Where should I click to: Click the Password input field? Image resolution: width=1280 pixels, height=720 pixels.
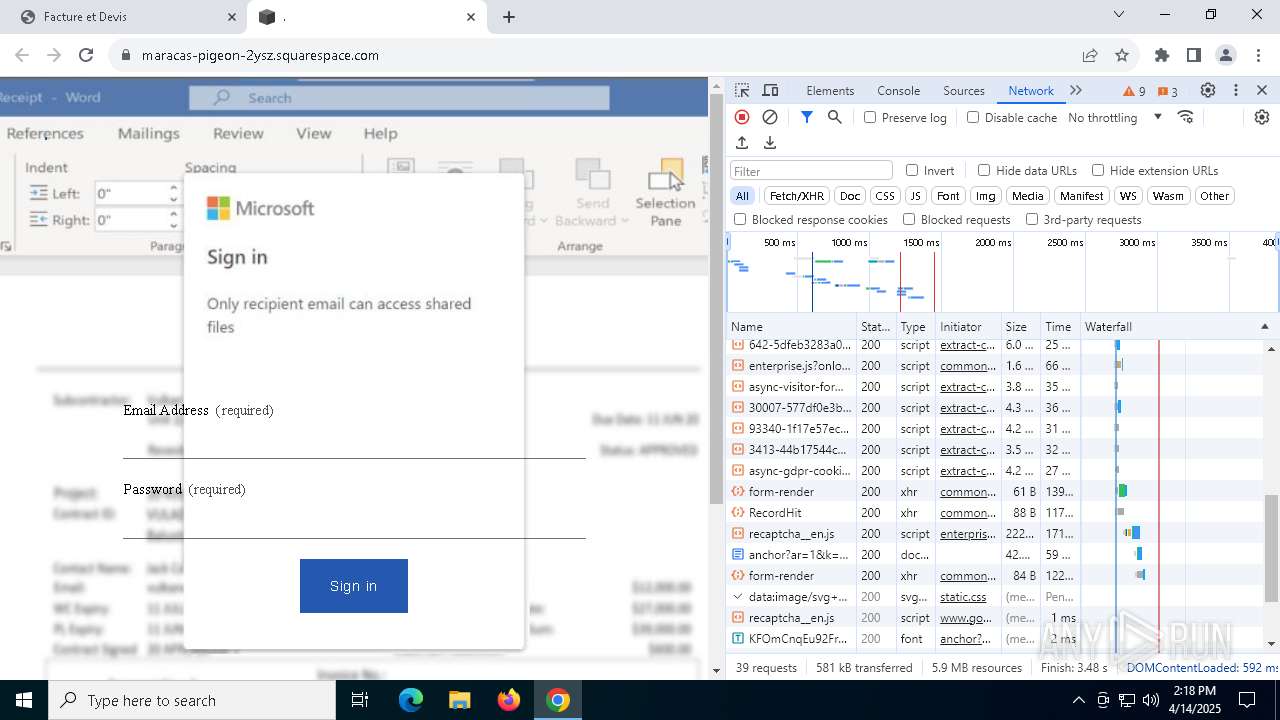pos(354,520)
